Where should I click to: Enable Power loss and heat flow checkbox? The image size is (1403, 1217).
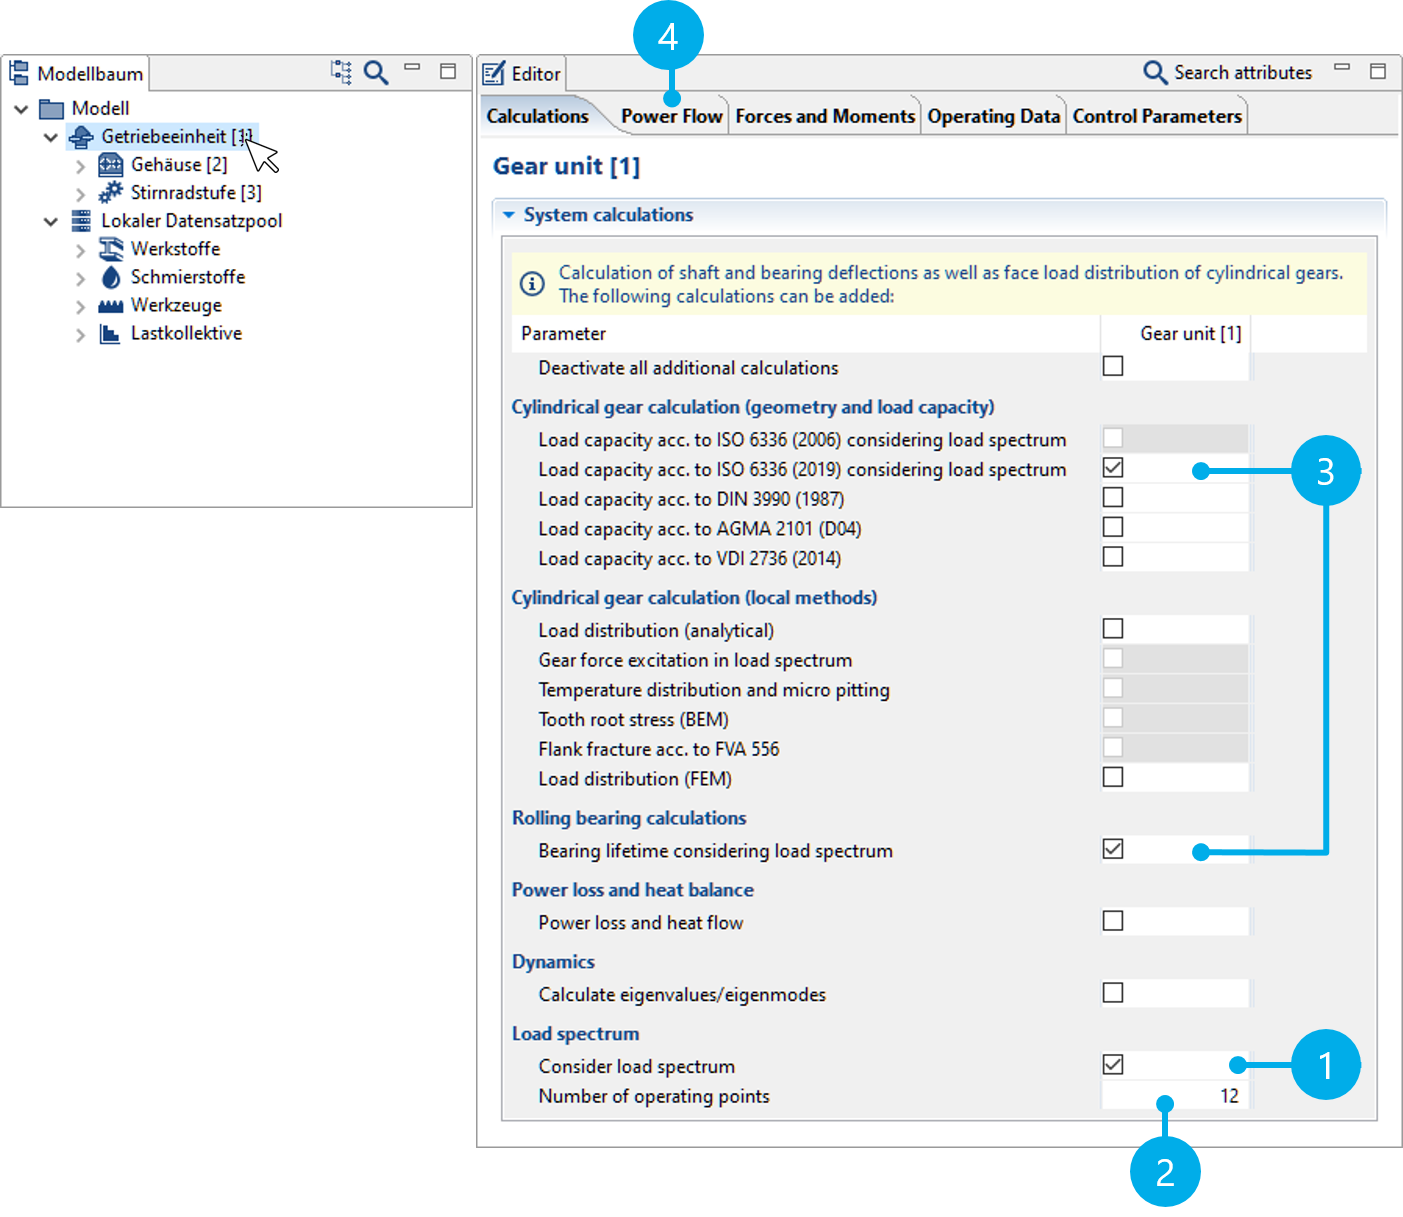[x=1113, y=921]
